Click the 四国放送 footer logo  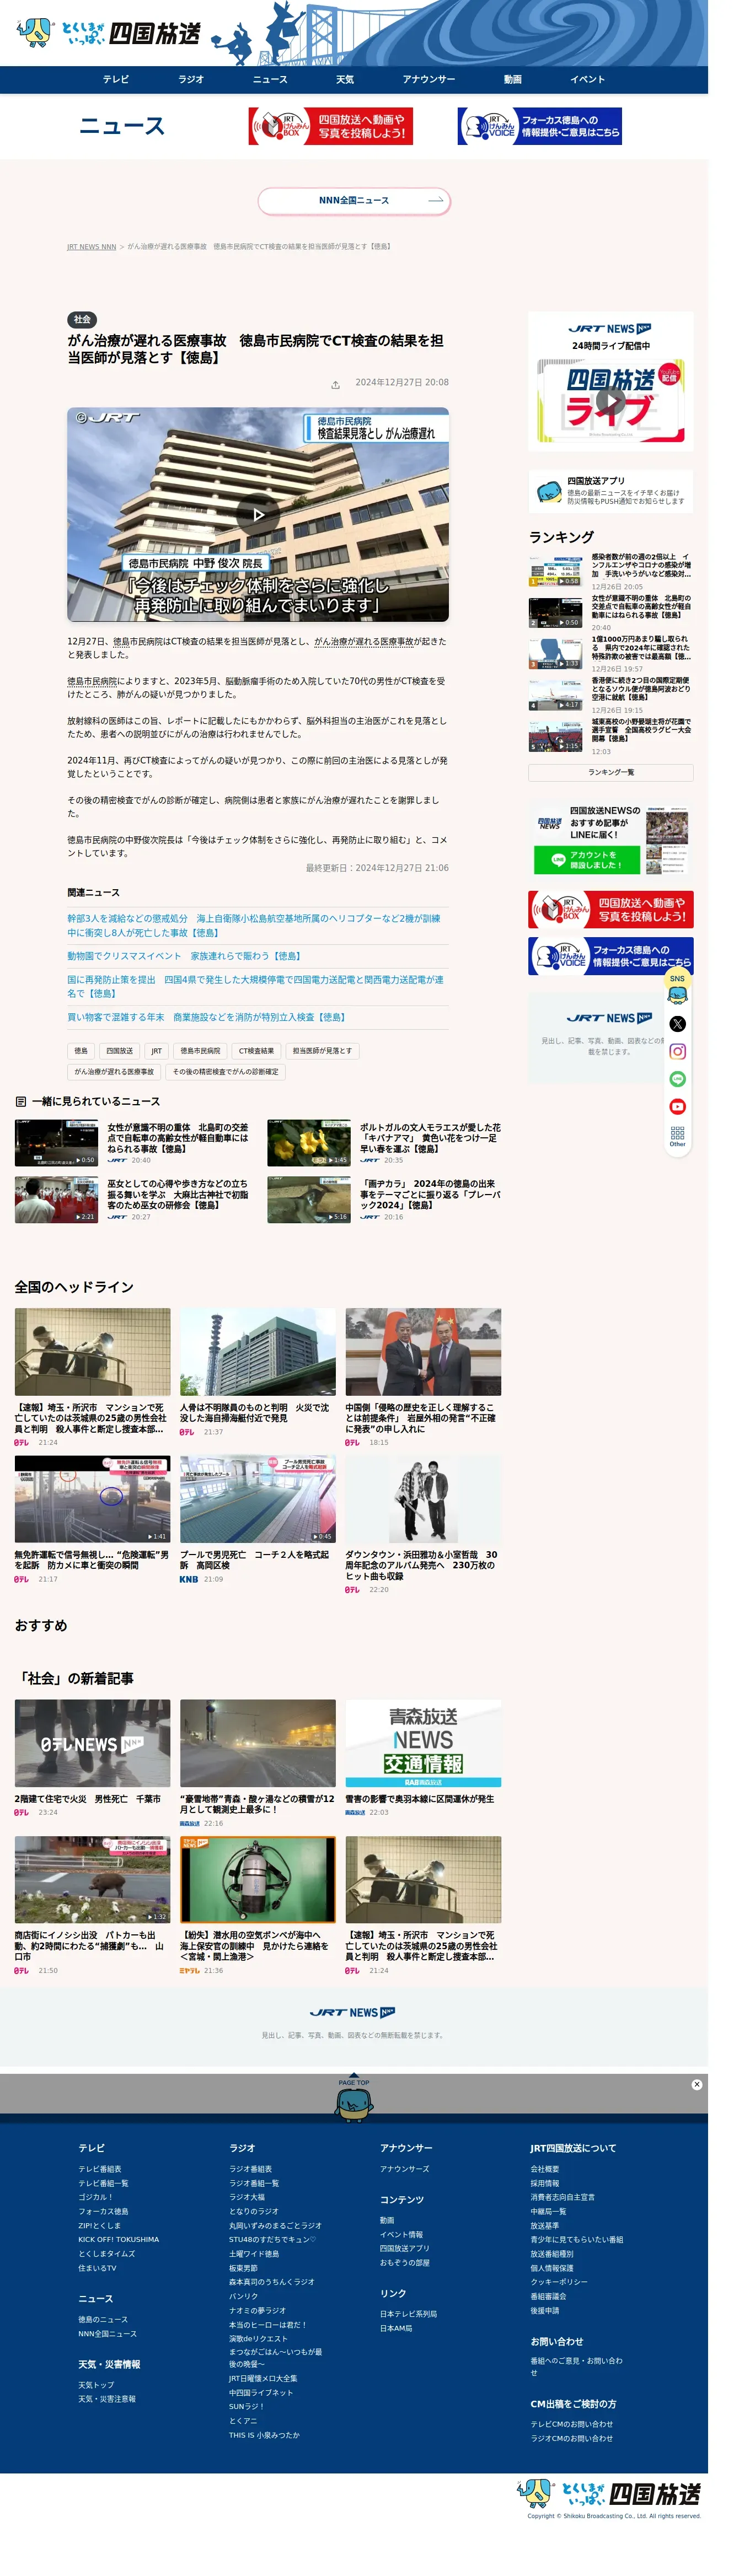[x=609, y=2494]
